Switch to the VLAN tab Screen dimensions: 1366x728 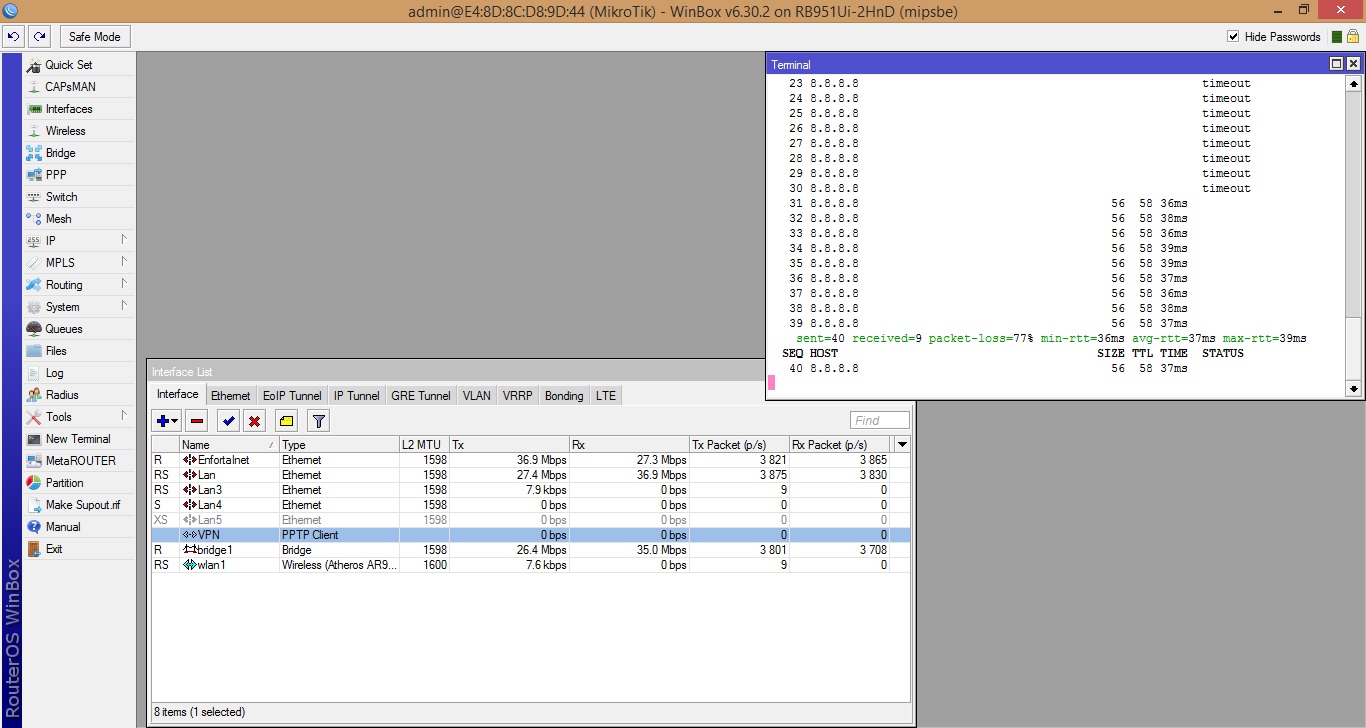click(x=476, y=396)
